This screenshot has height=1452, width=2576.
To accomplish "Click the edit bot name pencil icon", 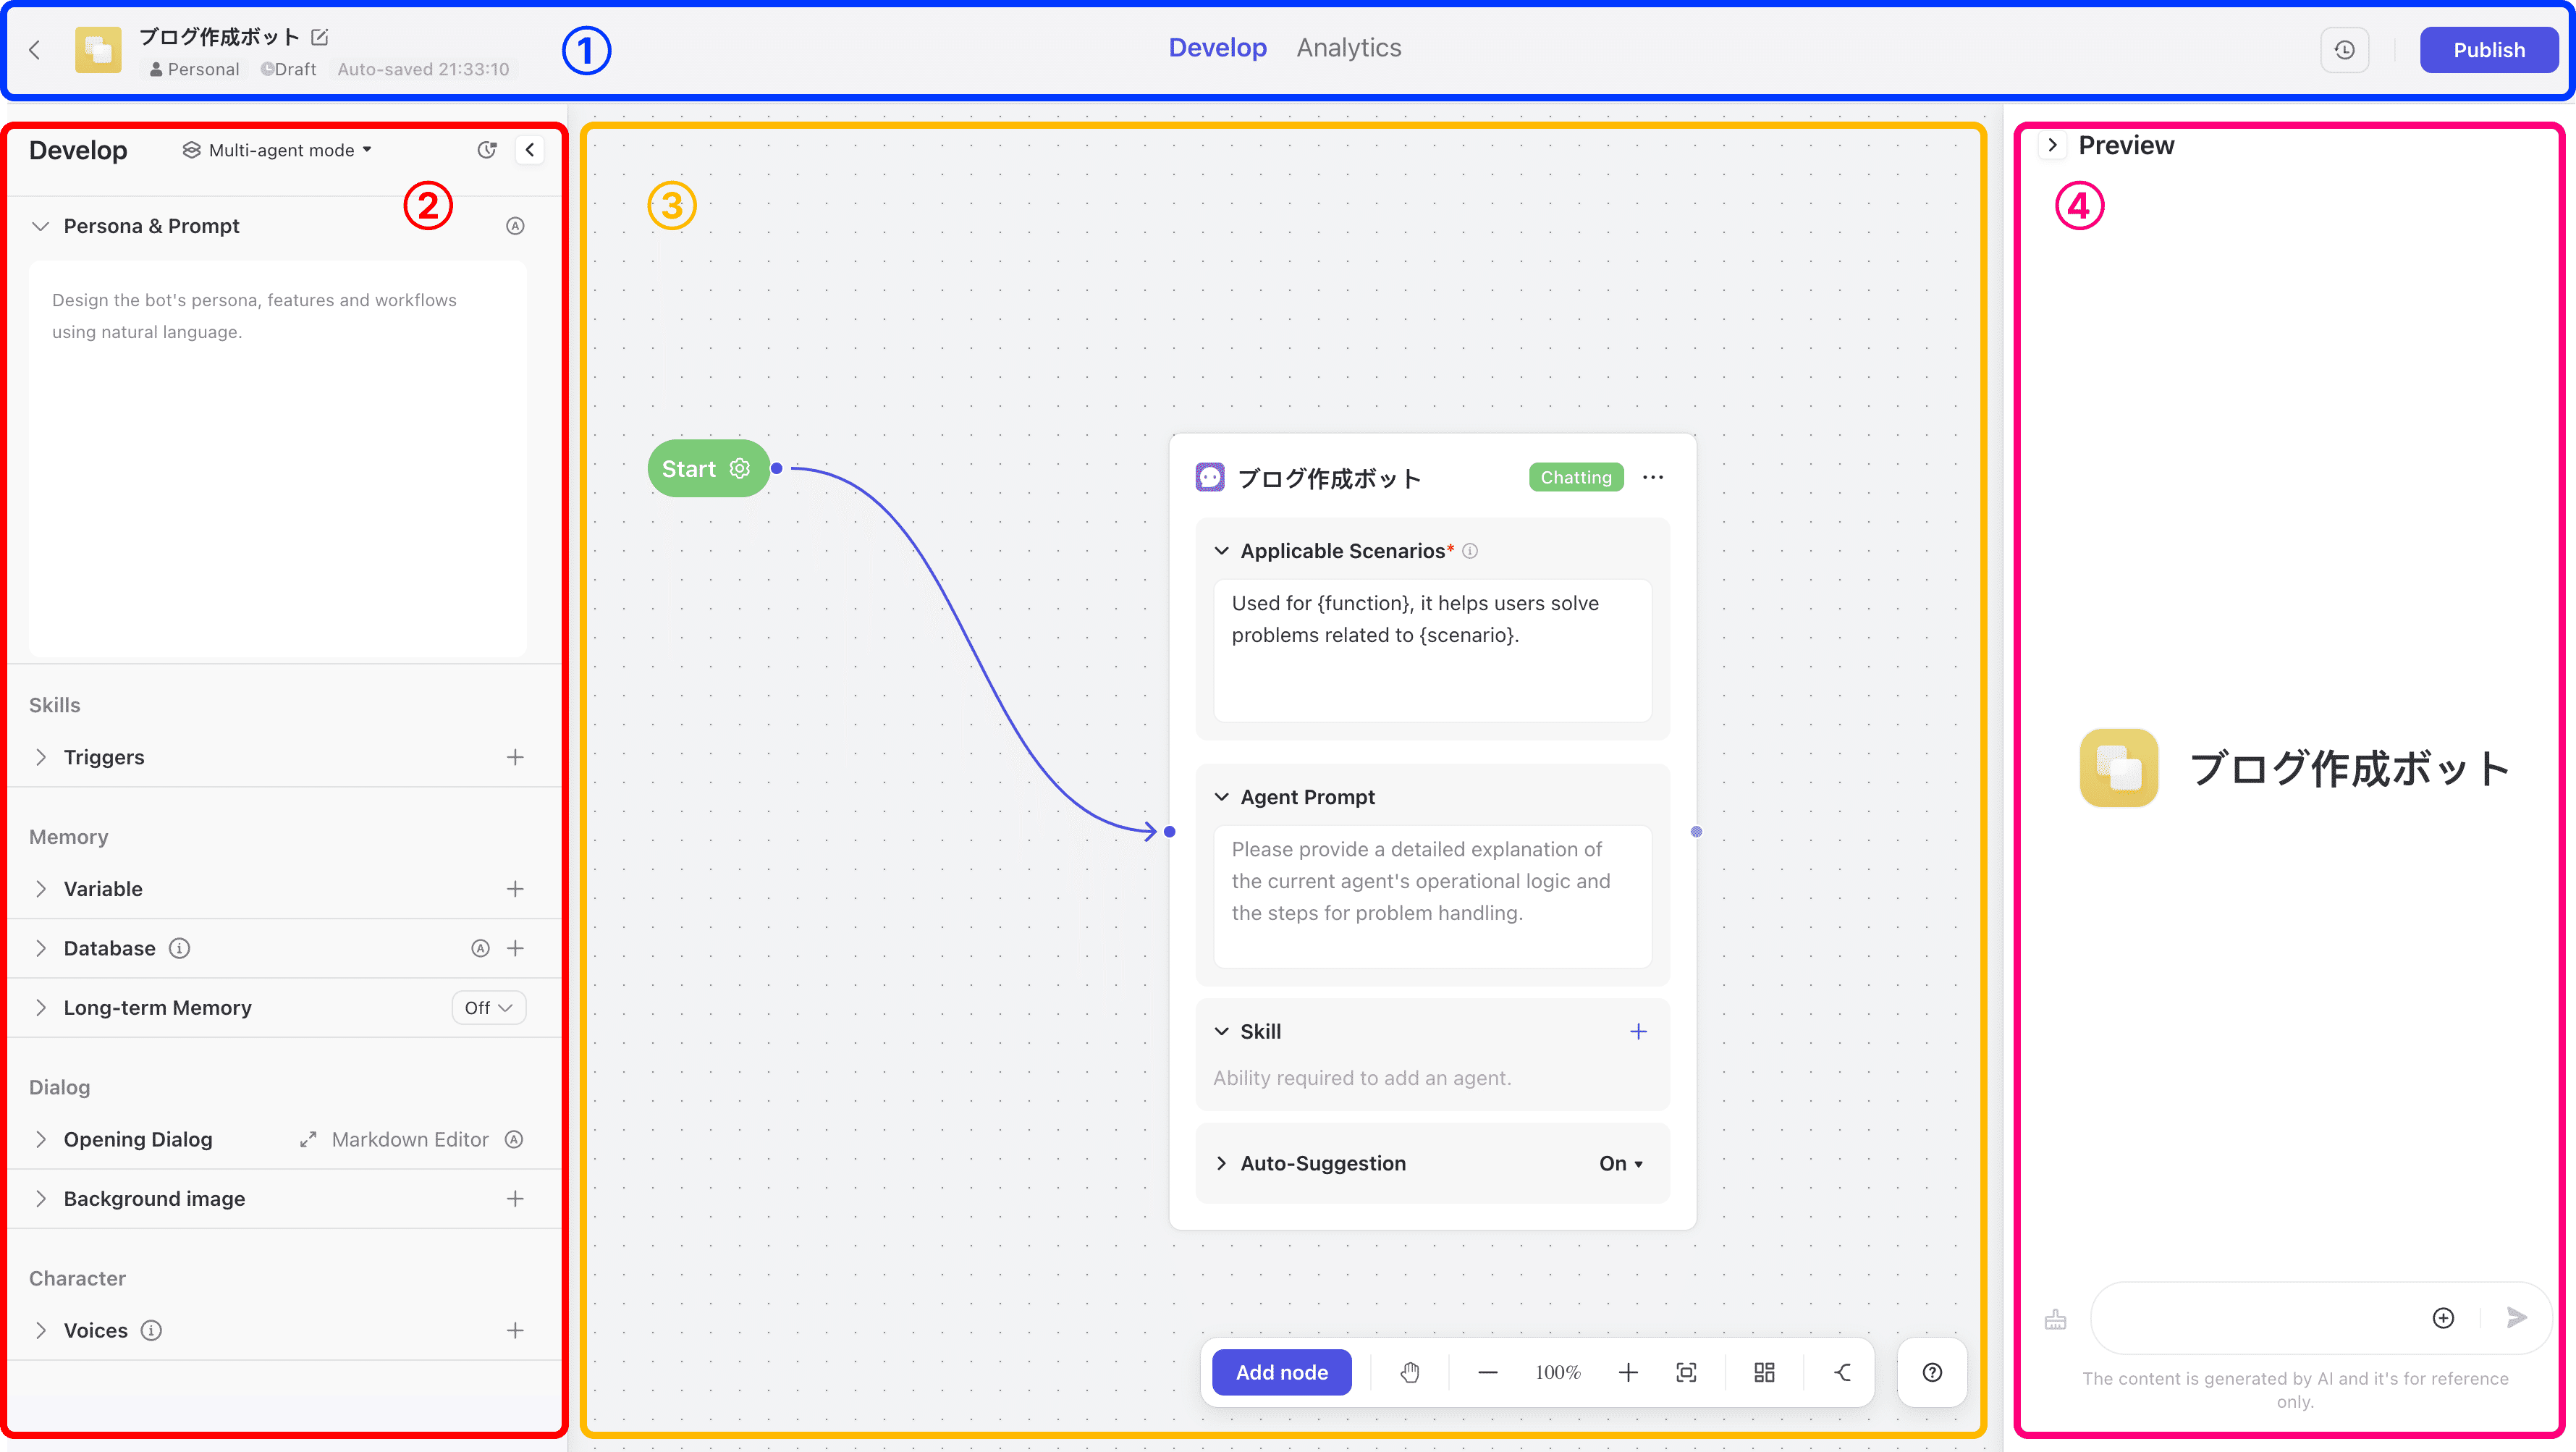I will [x=320, y=37].
